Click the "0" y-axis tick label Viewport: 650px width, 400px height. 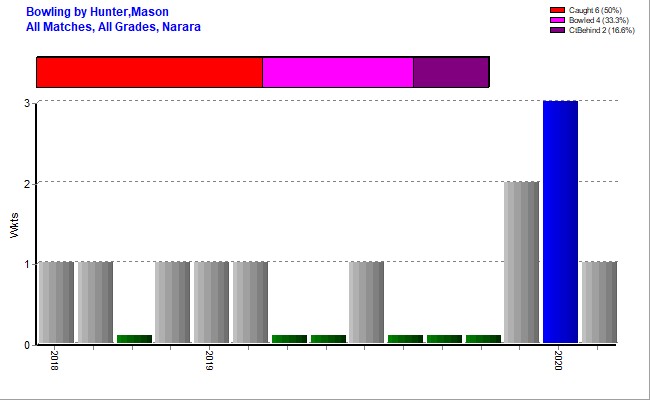(27, 345)
